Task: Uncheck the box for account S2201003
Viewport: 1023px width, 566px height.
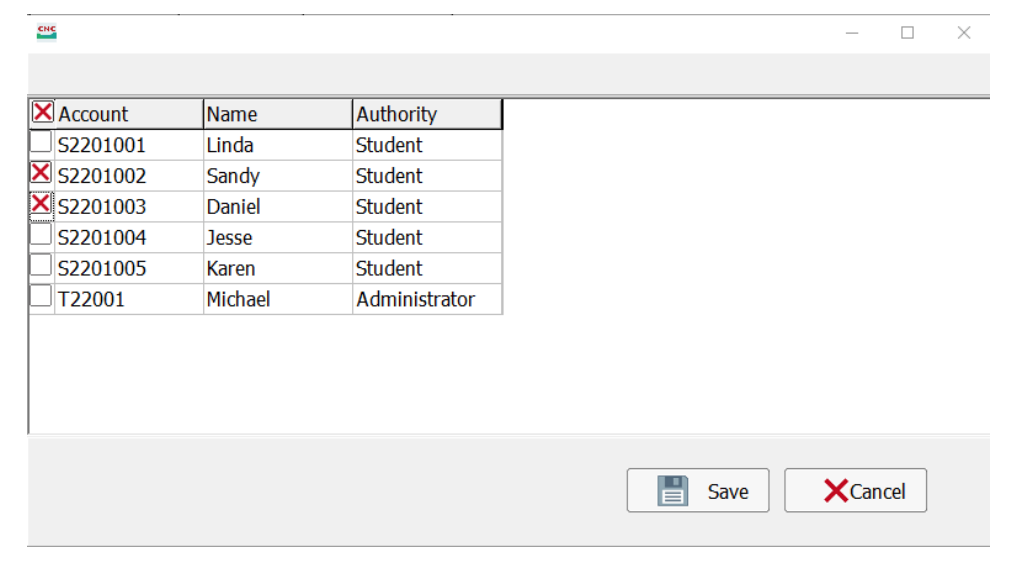Action: pyautogui.click(x=41, y=204)
